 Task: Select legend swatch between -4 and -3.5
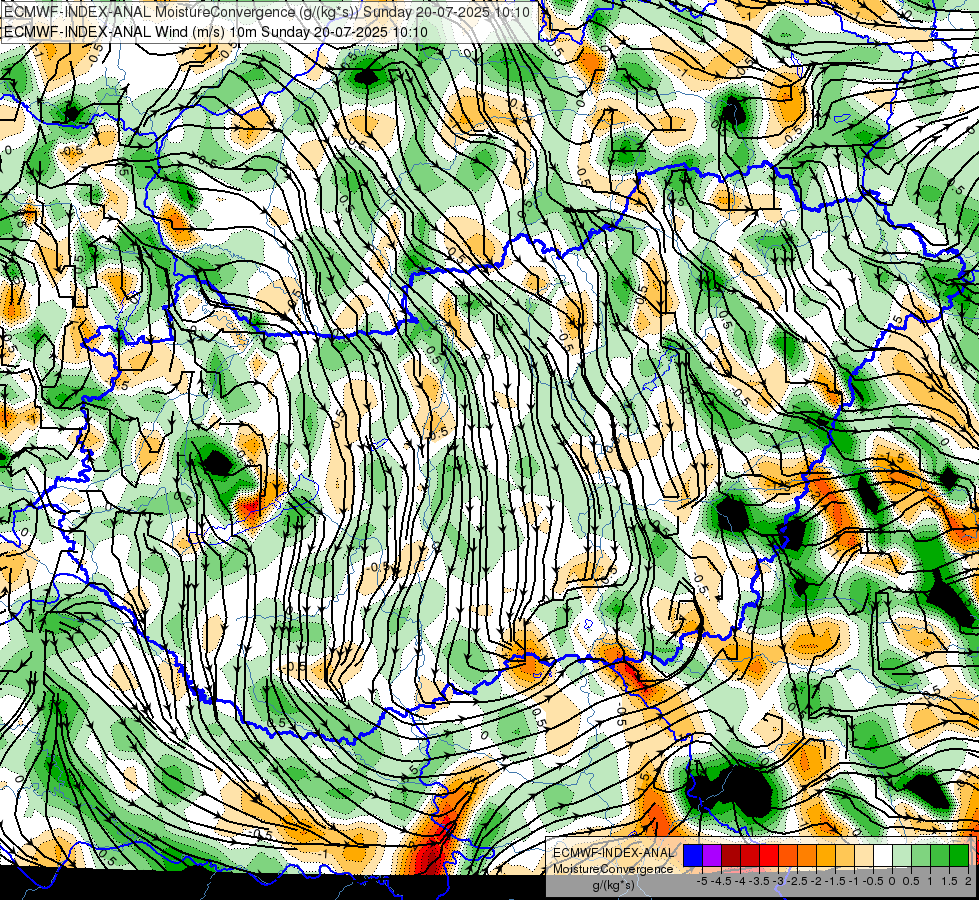pyautogui.click(x=750, y=855)
